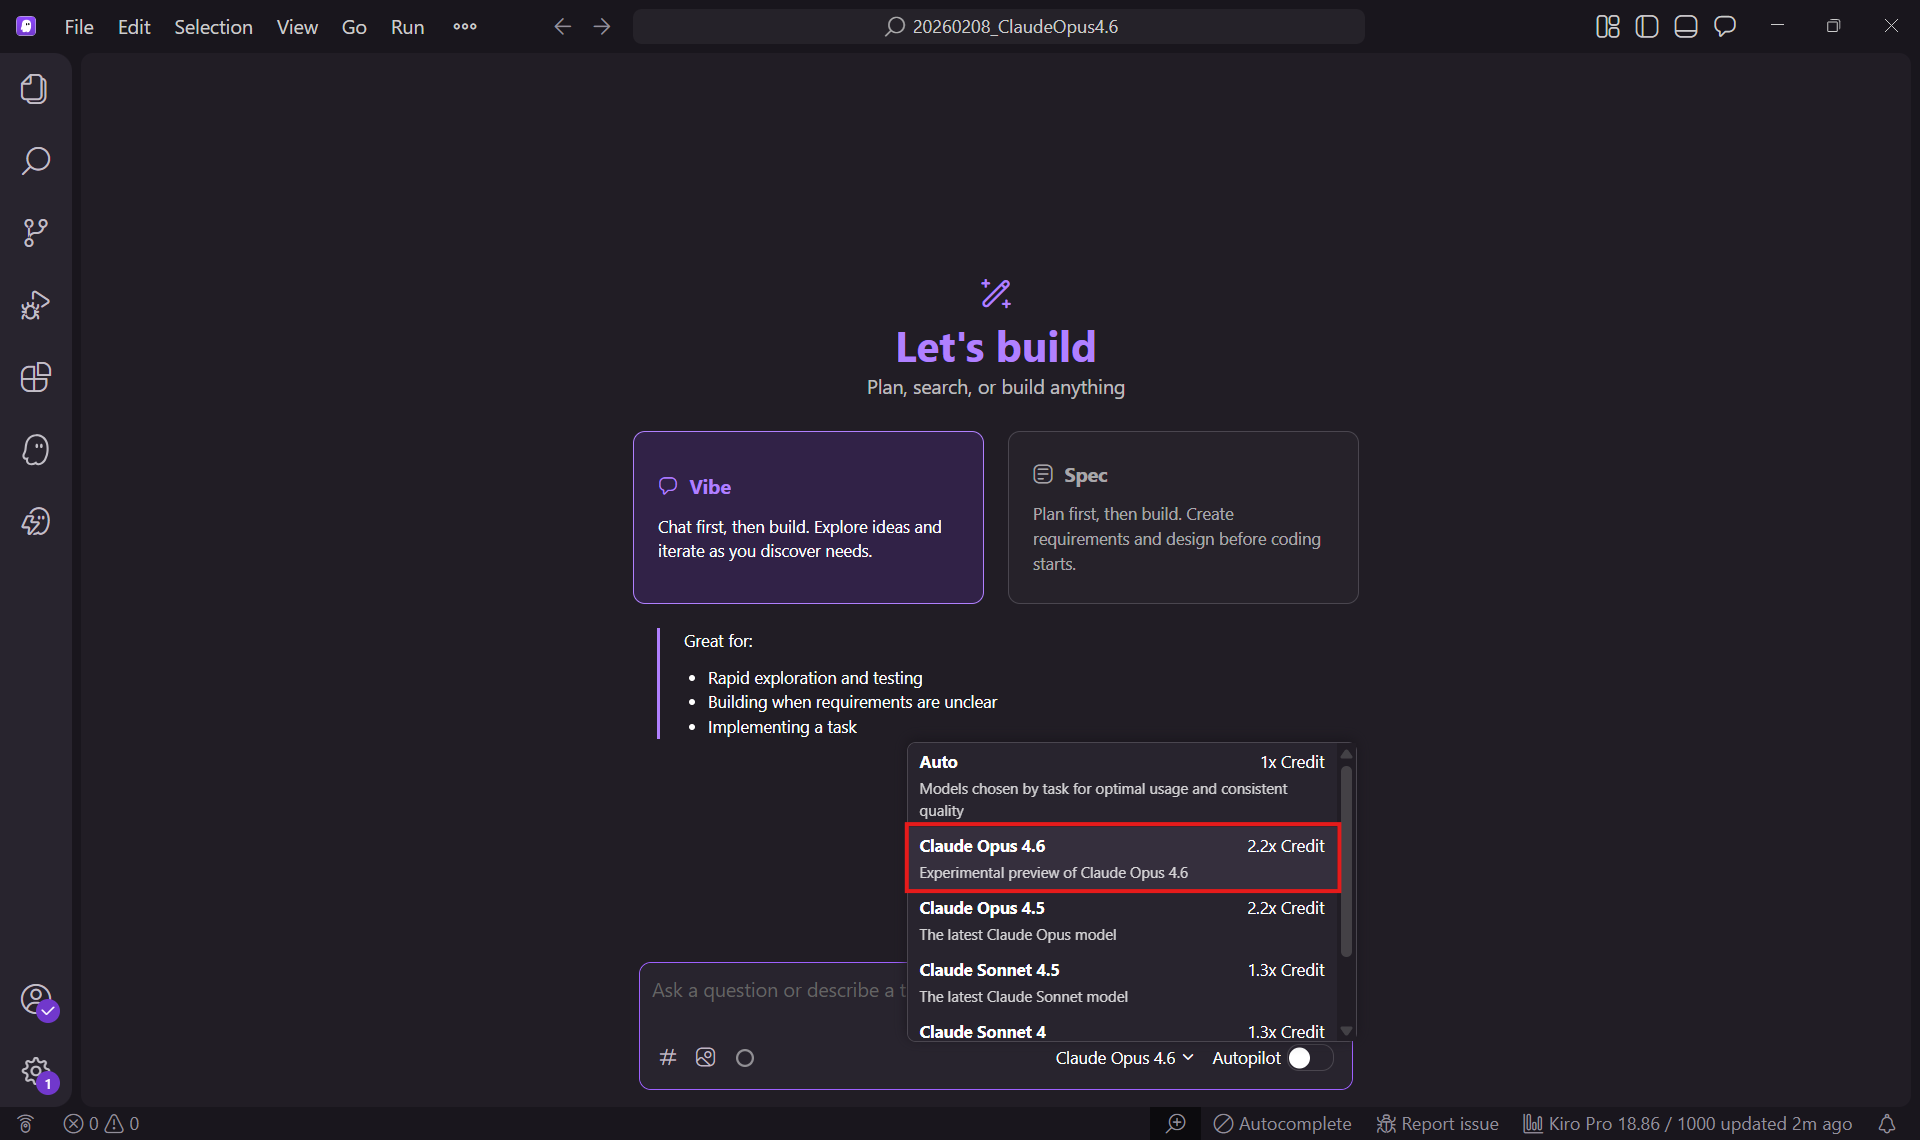Click the image attach icon in chat
This screenshot has height=1140, width=1920.
click(x=705, y=1057)
